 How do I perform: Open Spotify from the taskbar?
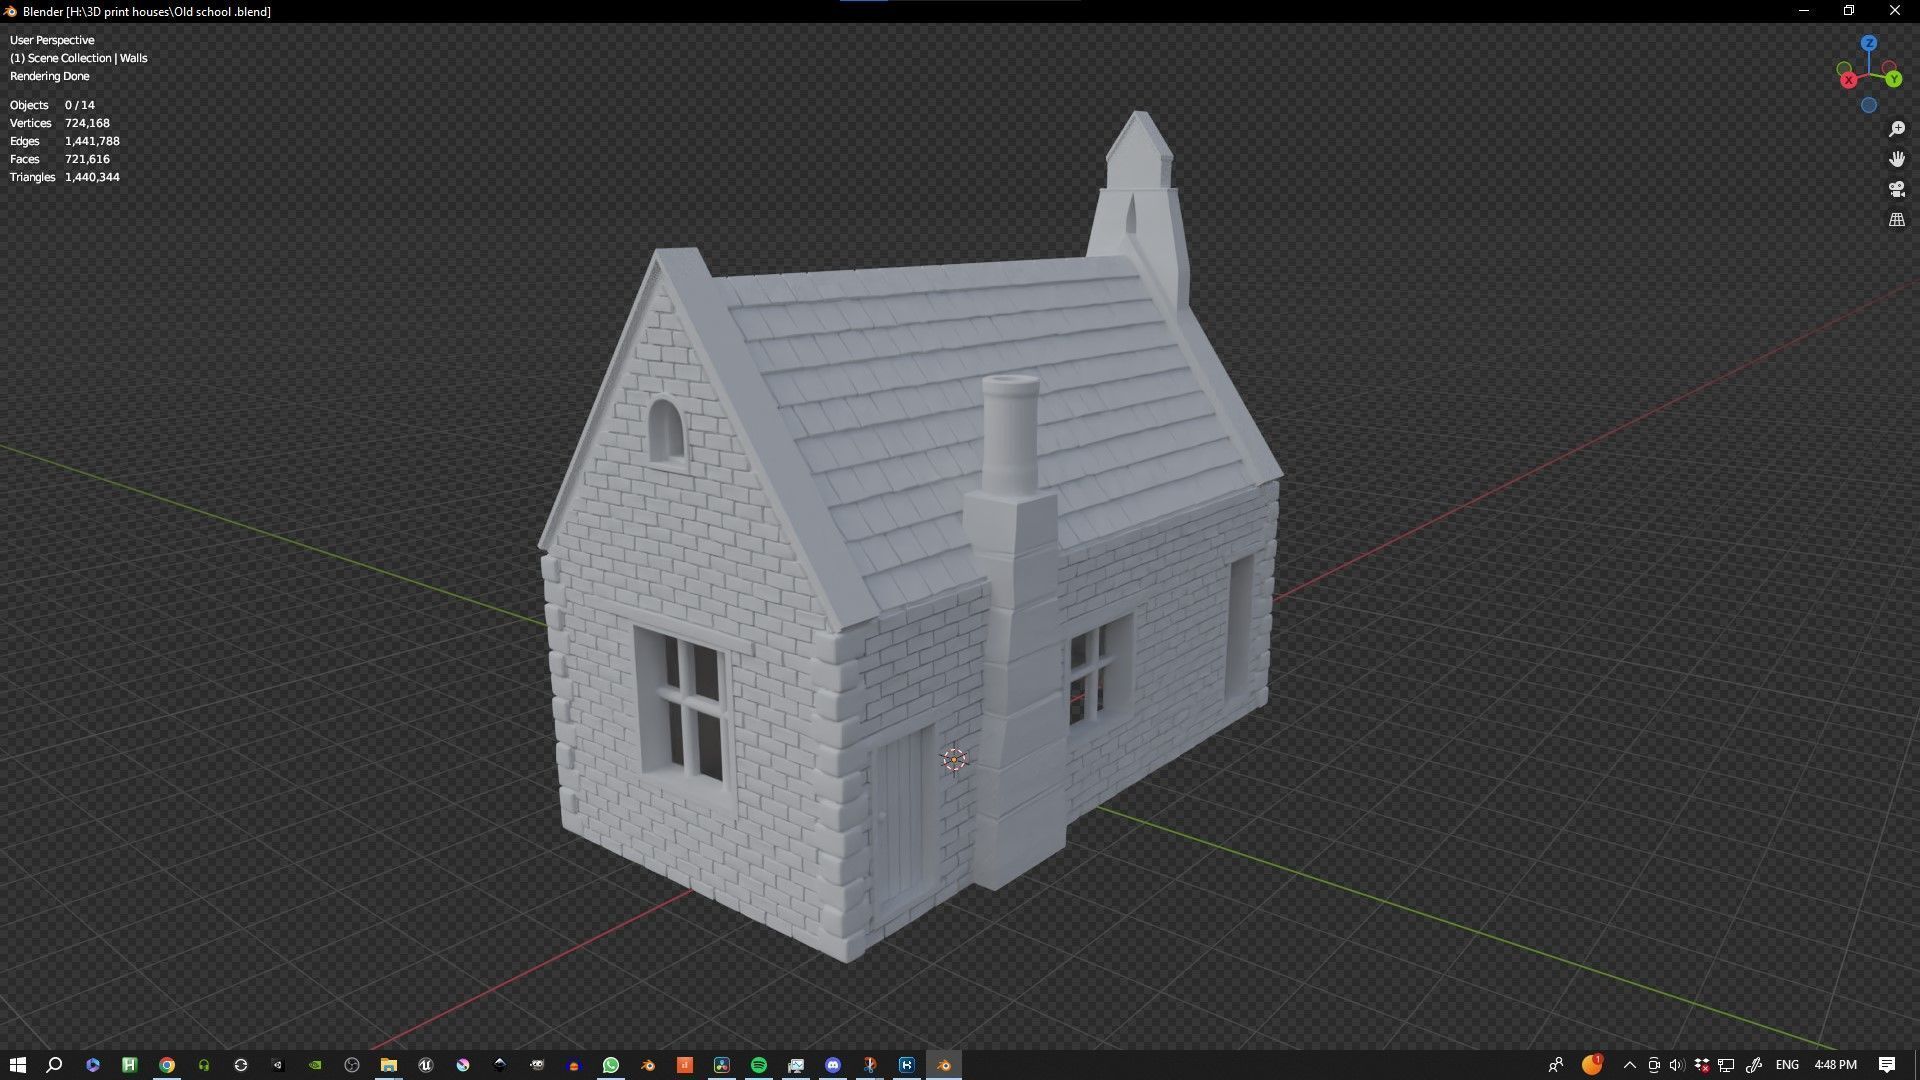pos(758,1065)
